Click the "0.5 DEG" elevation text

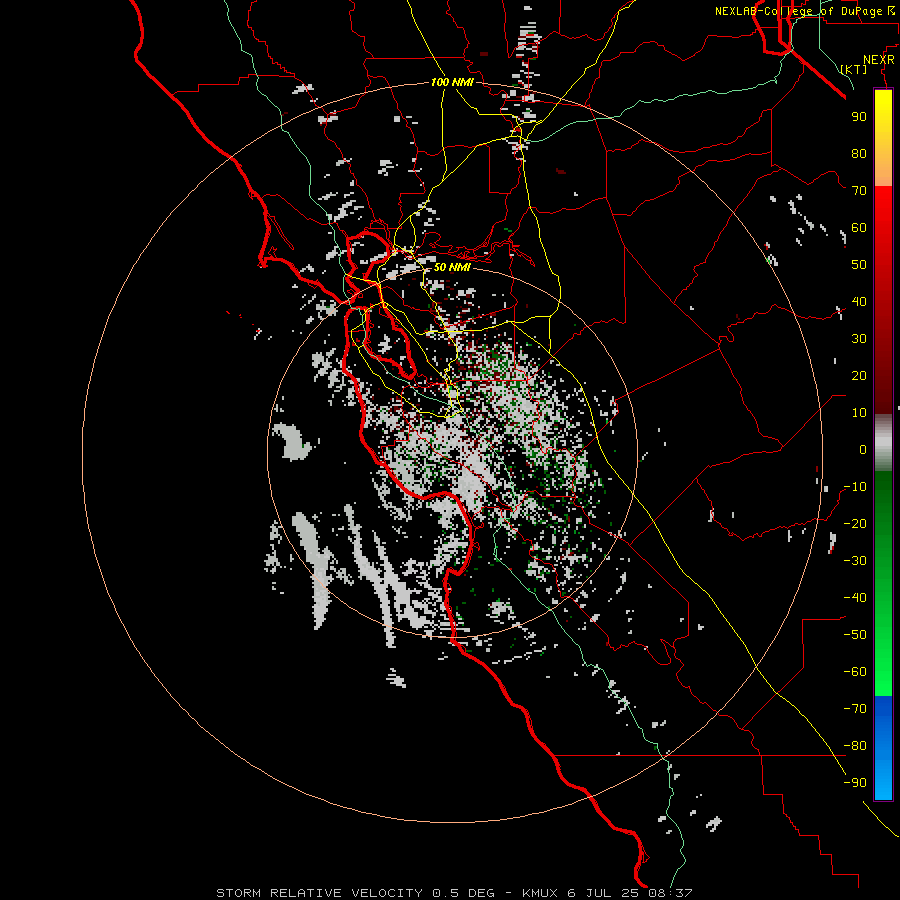click(x=463, y=893)
